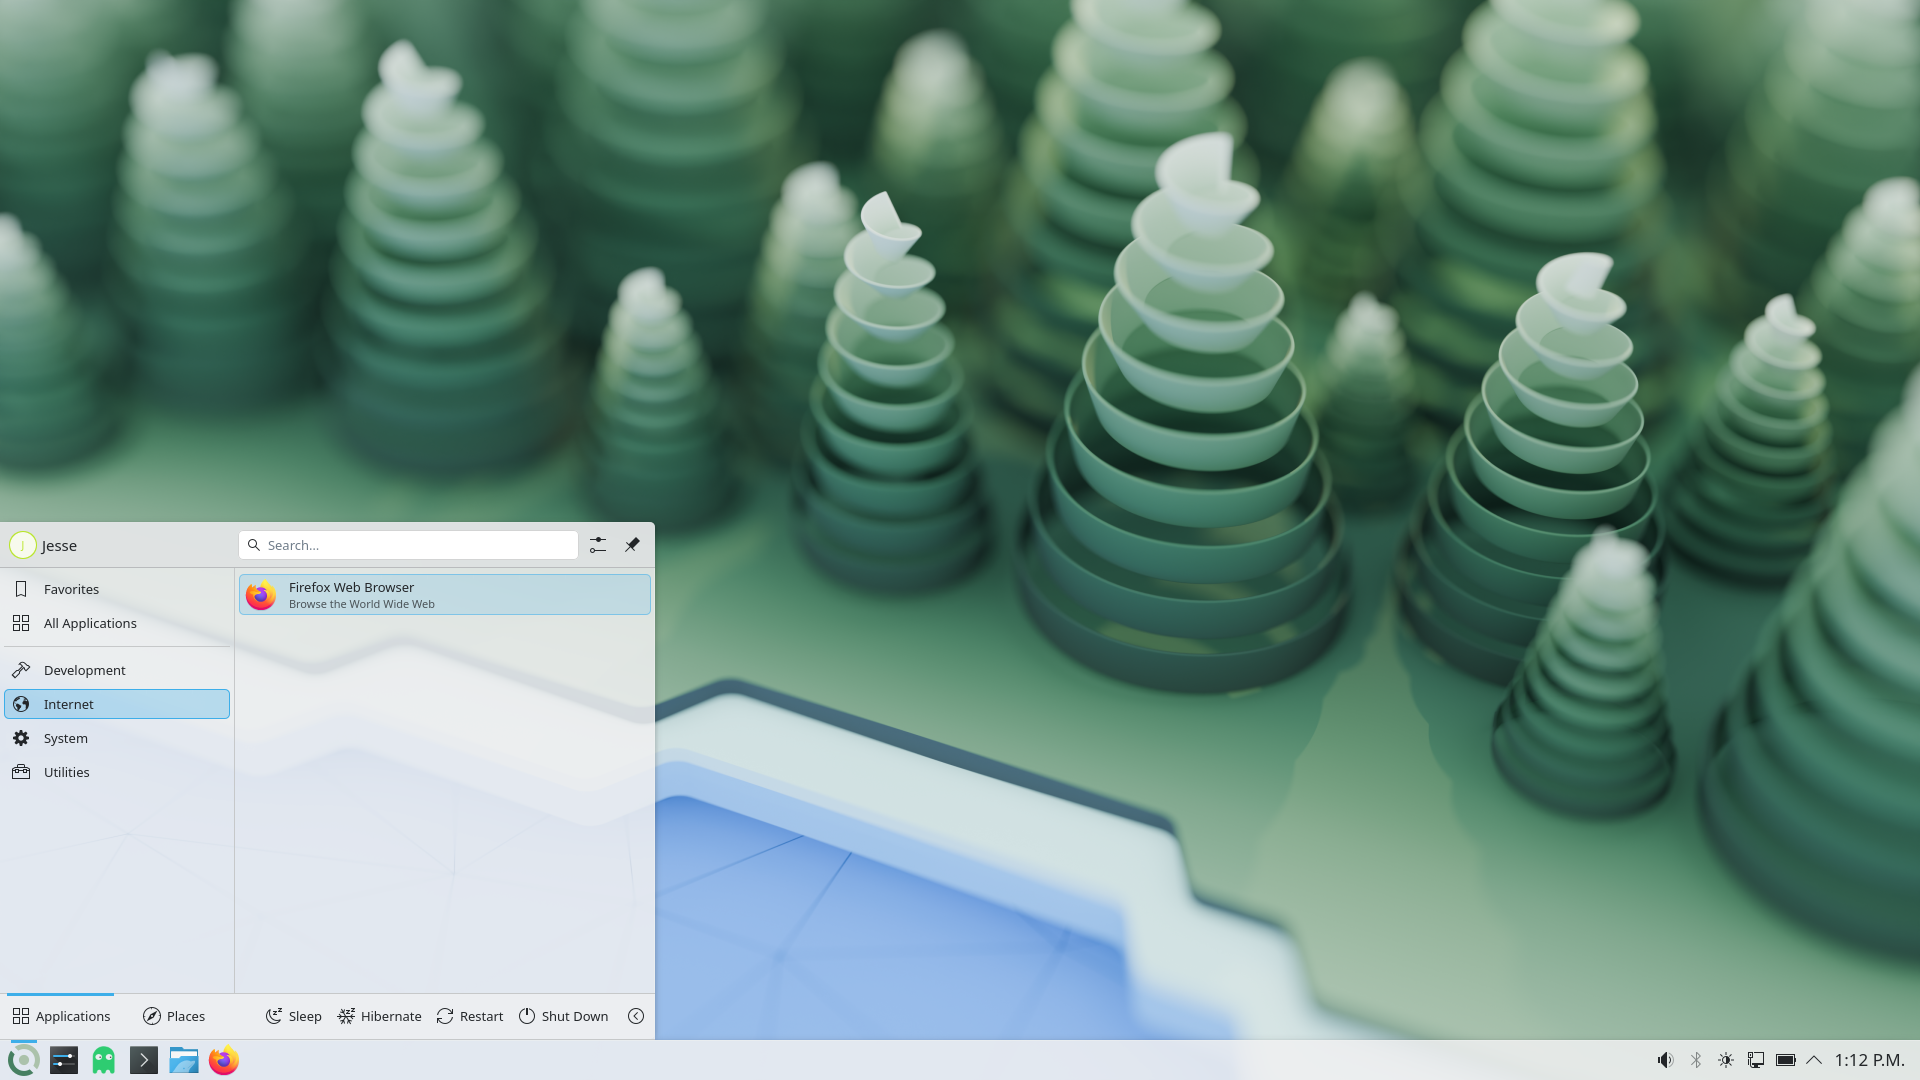Screen dimensions: 1920x1080
Task: Open the Dolphin file manager from the taskbar
Action: pos(184,1060)
